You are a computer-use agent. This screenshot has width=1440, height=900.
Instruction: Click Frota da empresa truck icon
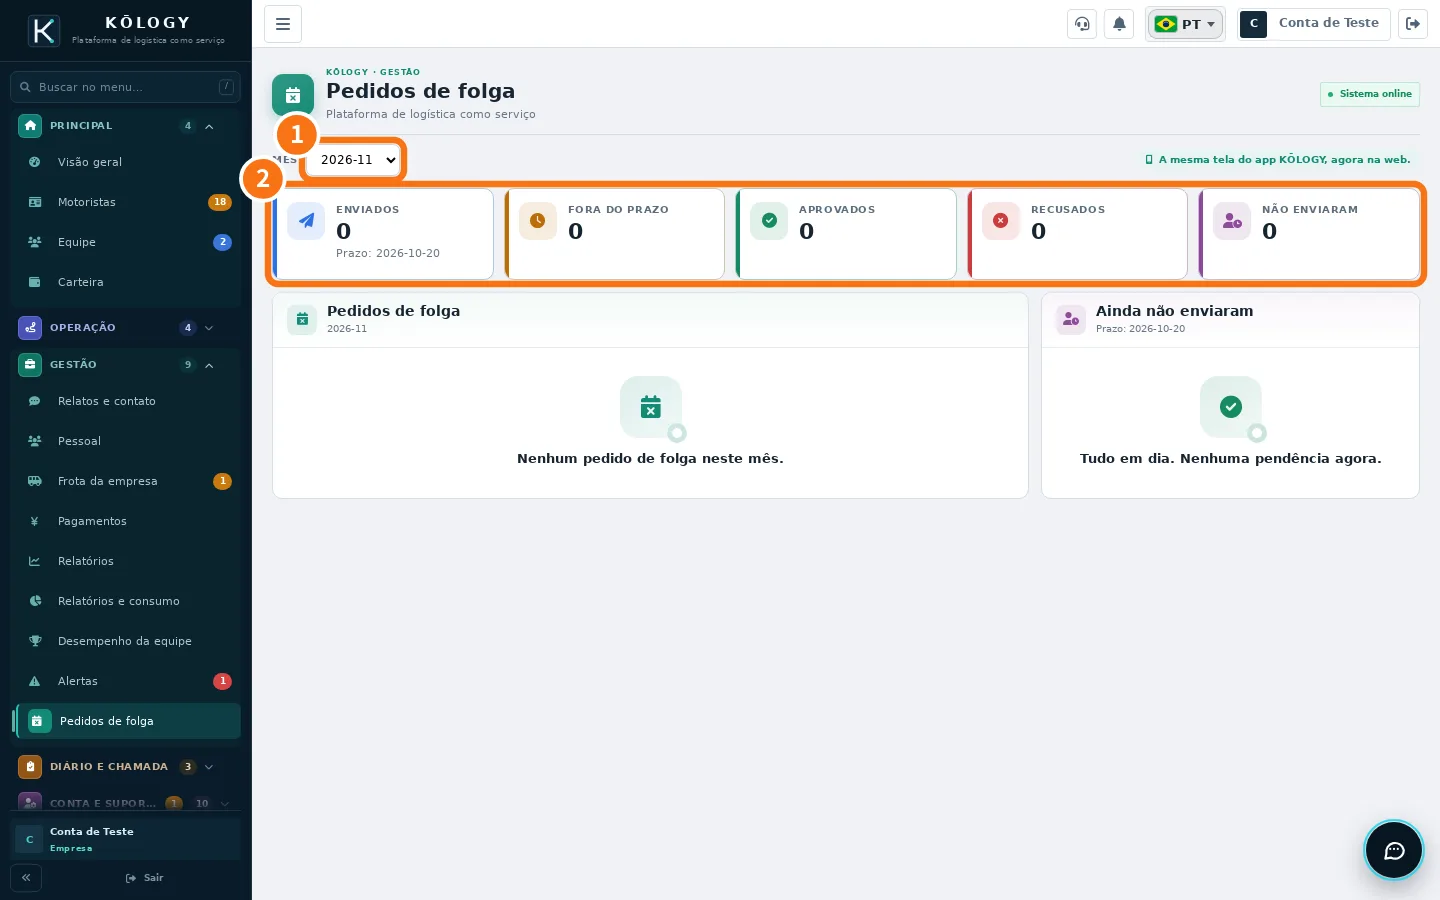[35, 481]
